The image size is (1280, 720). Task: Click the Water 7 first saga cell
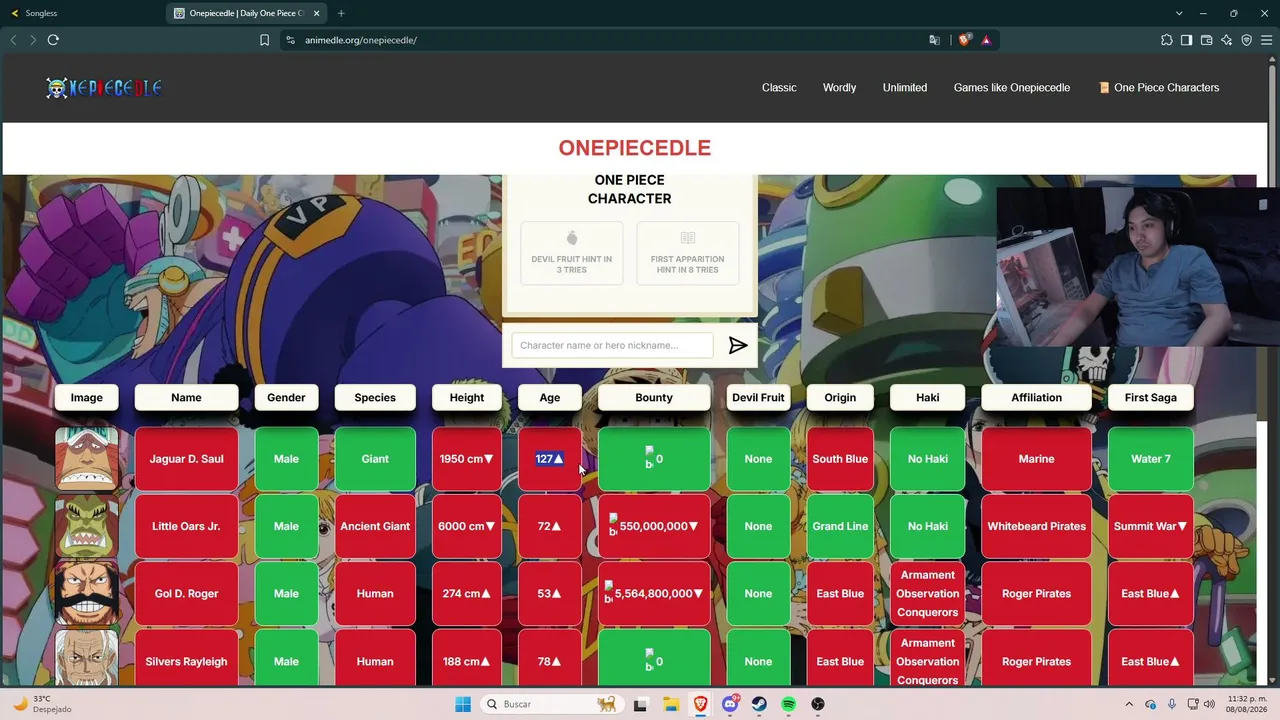click(x=1150, y=459)
